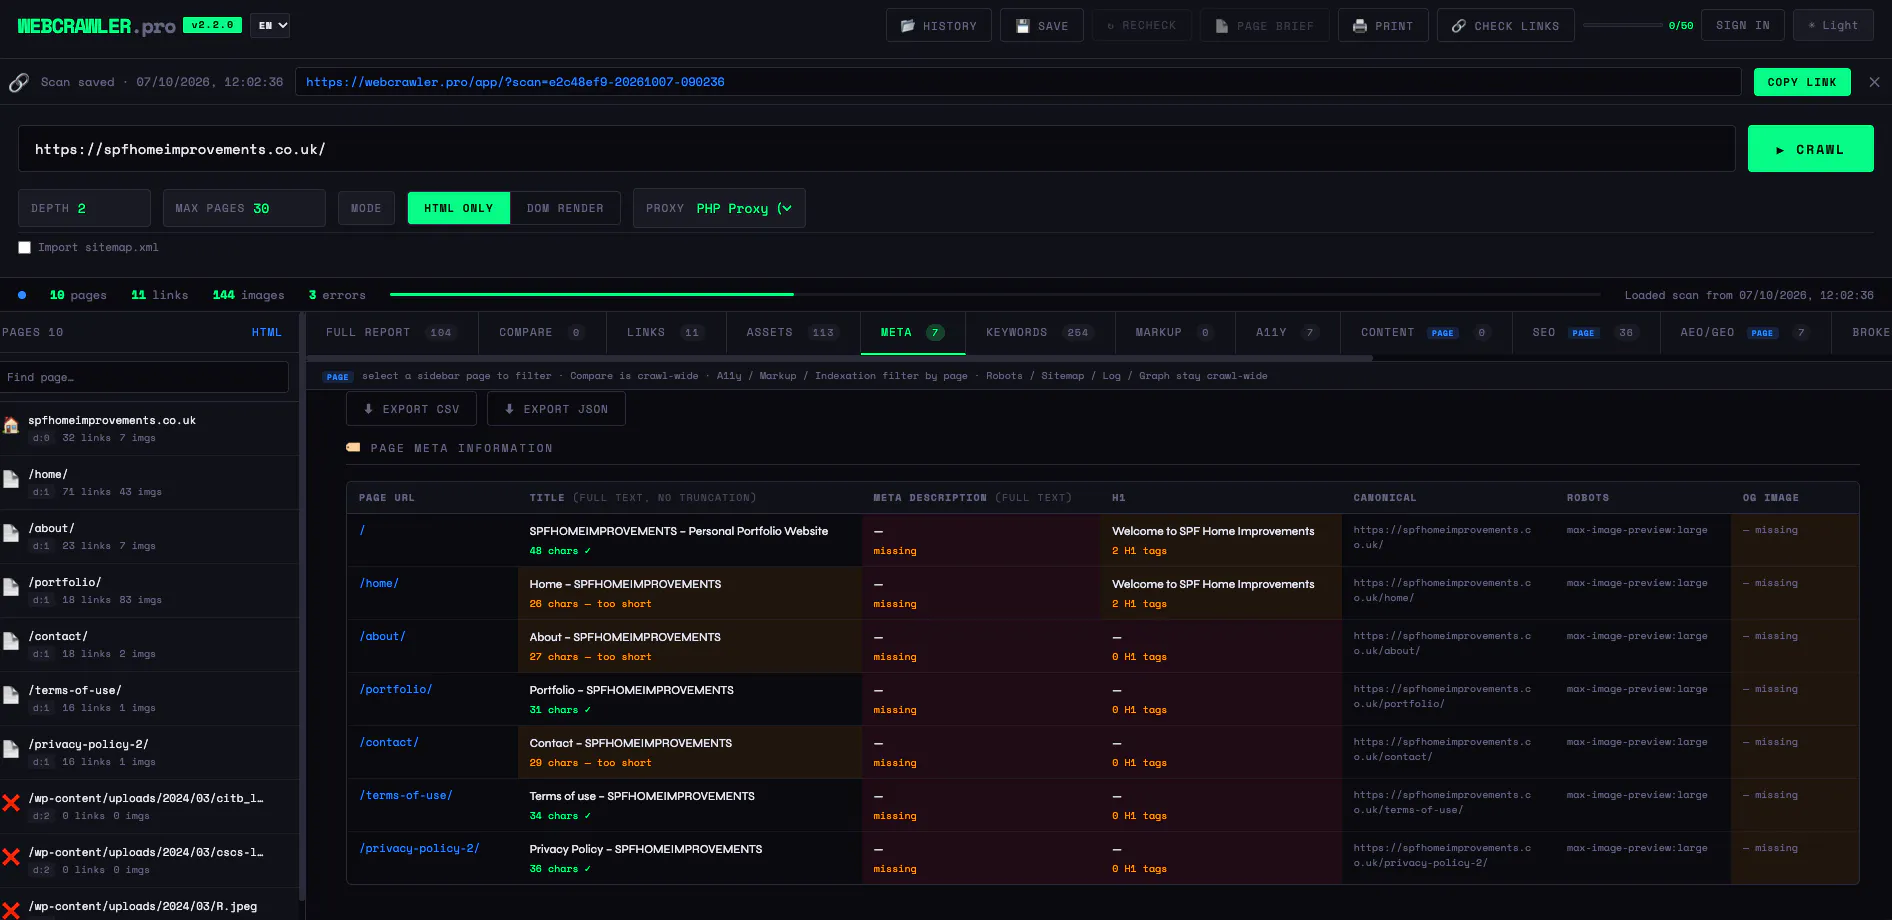Viewport: 1892px width, 920px height.
Task: Open /terms-of-use/ link in meta table
Action: pyautogui.click(x=406, y=795)
